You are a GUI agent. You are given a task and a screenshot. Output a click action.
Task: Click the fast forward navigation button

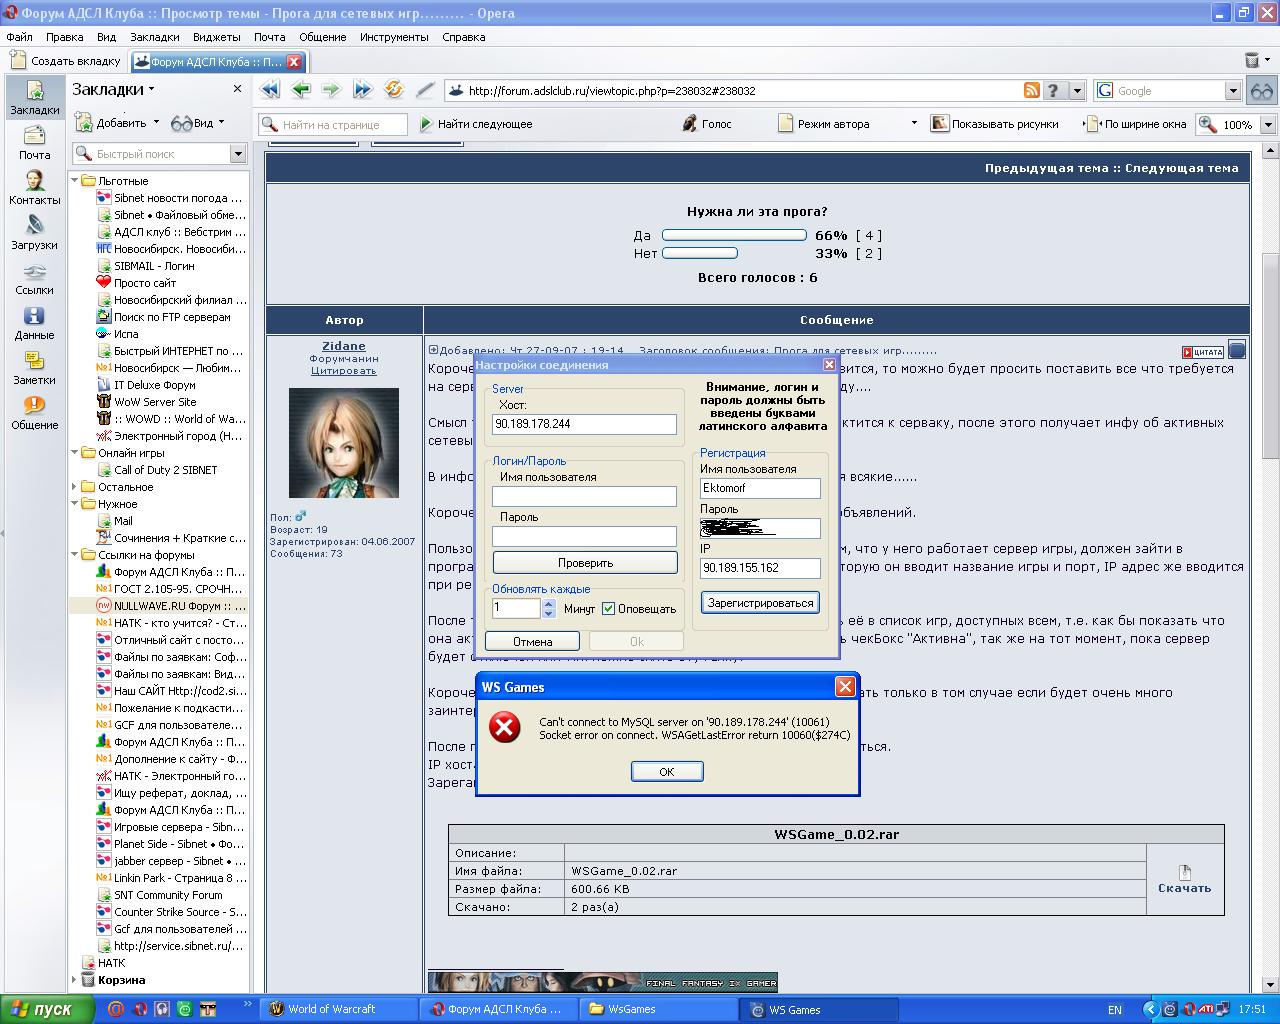point(362,90)
